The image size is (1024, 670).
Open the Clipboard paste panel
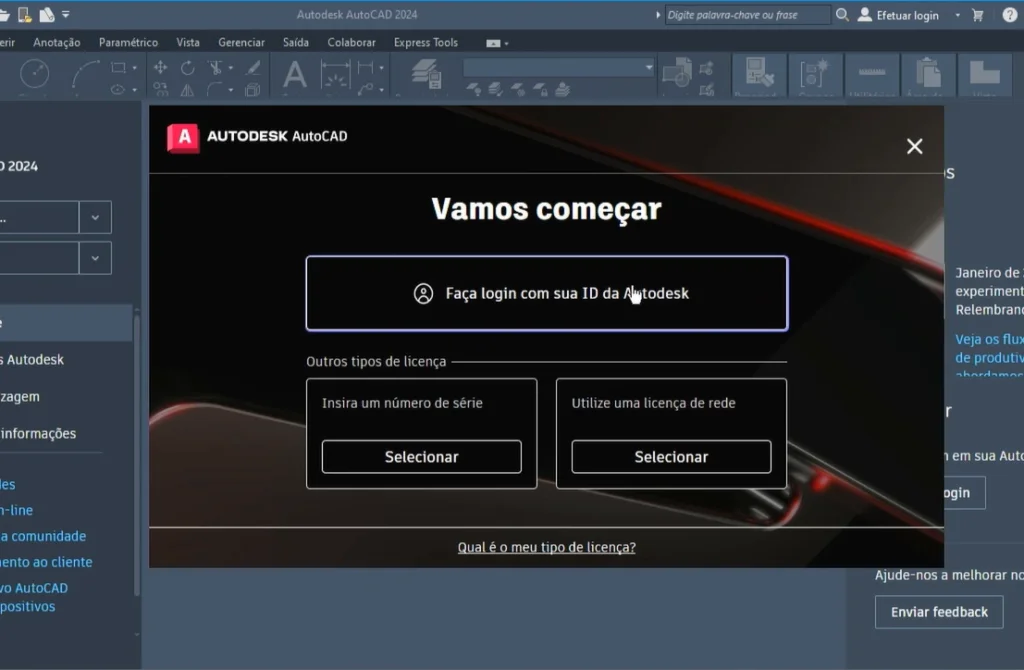(928, 73)
